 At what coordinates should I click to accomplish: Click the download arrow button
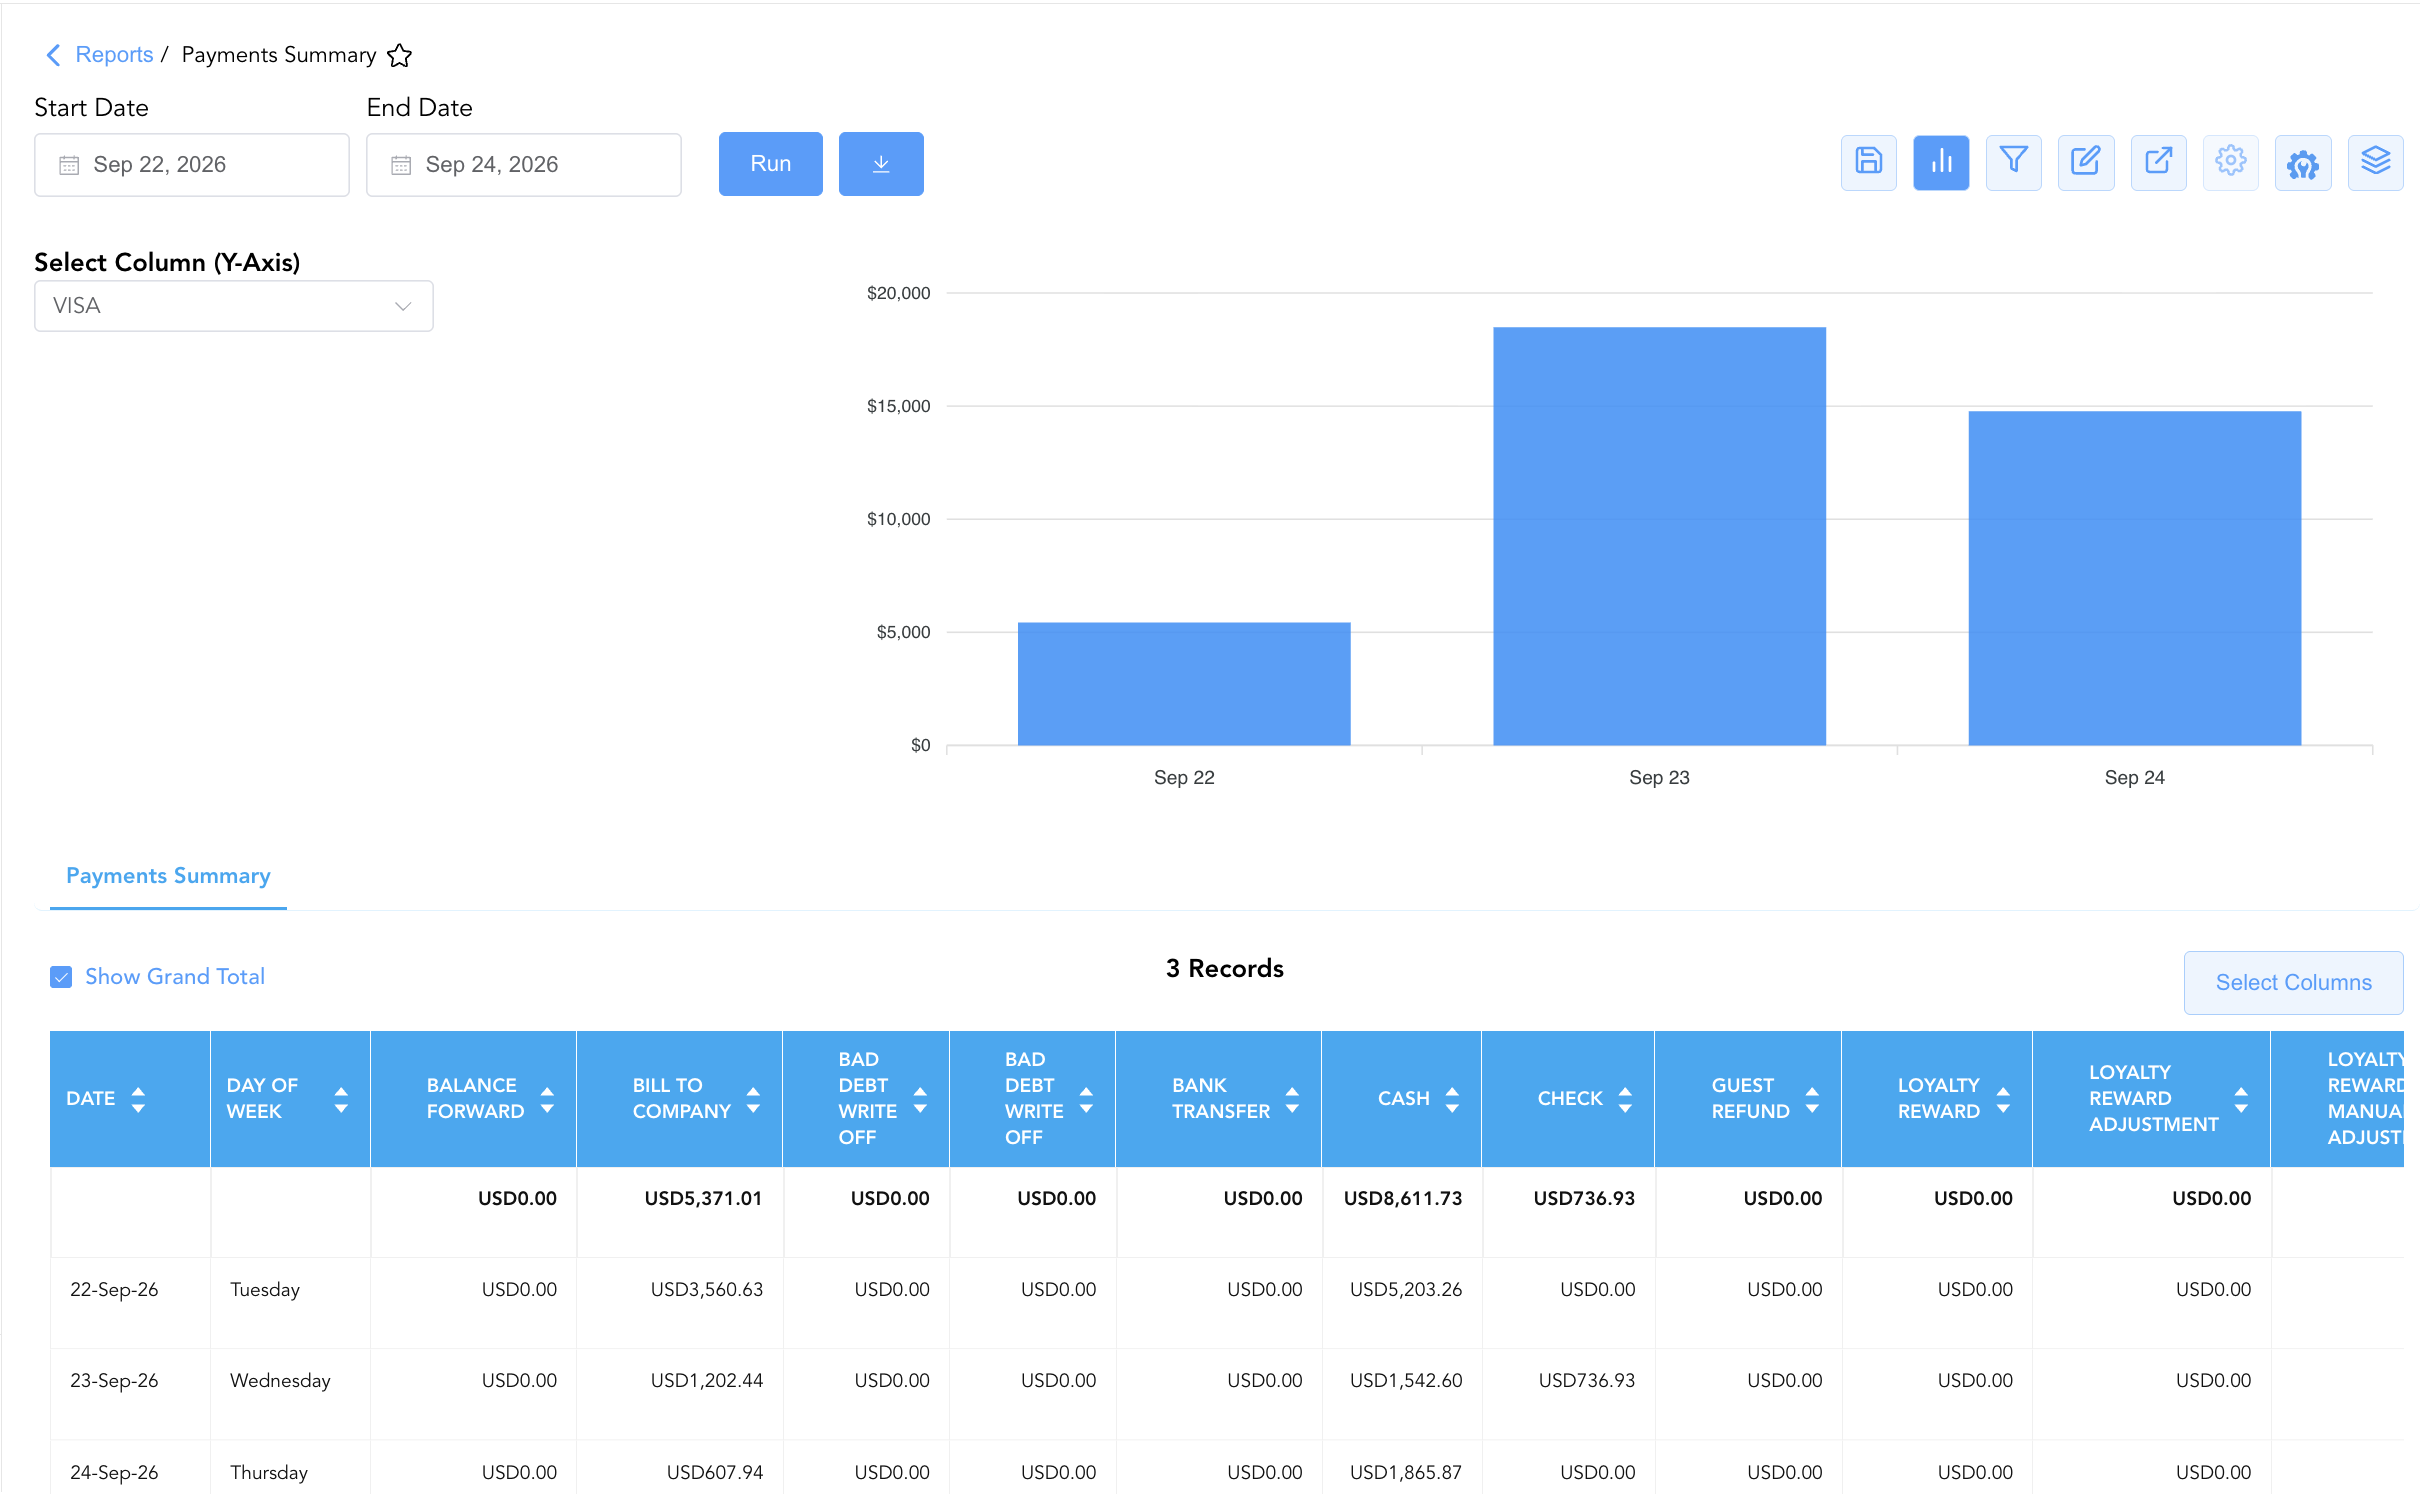click(881, 164)
